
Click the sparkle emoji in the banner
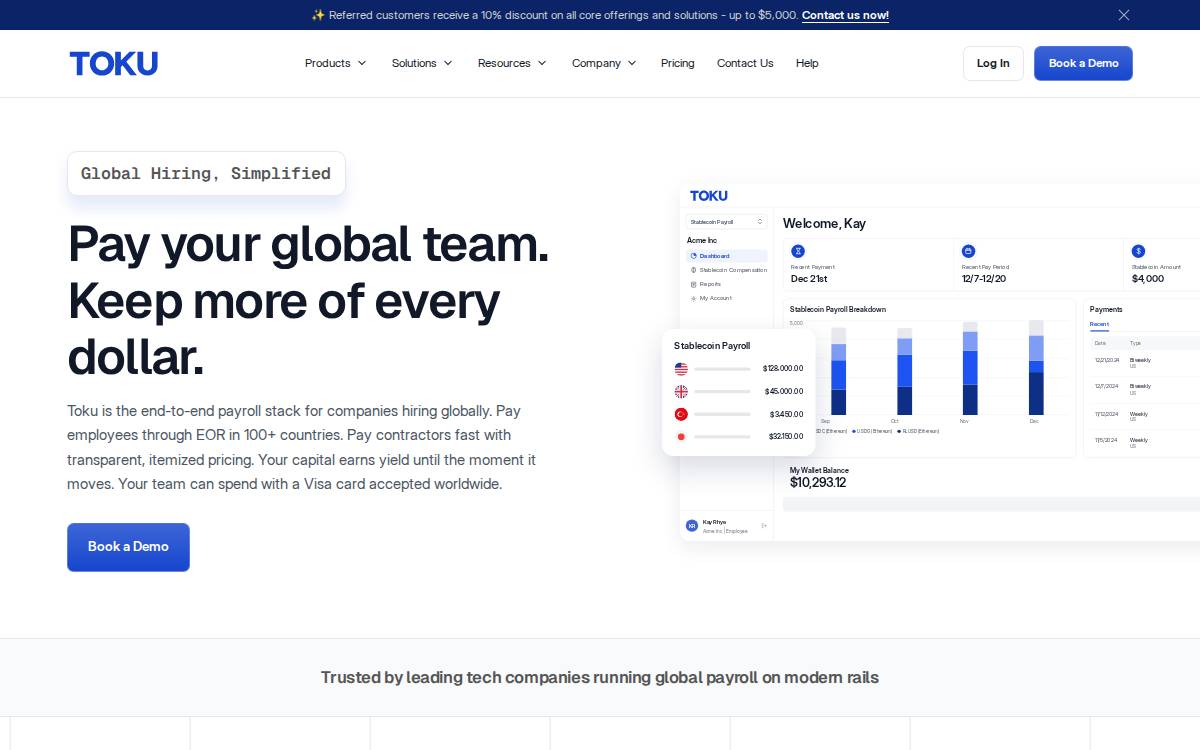click(318, 15)
